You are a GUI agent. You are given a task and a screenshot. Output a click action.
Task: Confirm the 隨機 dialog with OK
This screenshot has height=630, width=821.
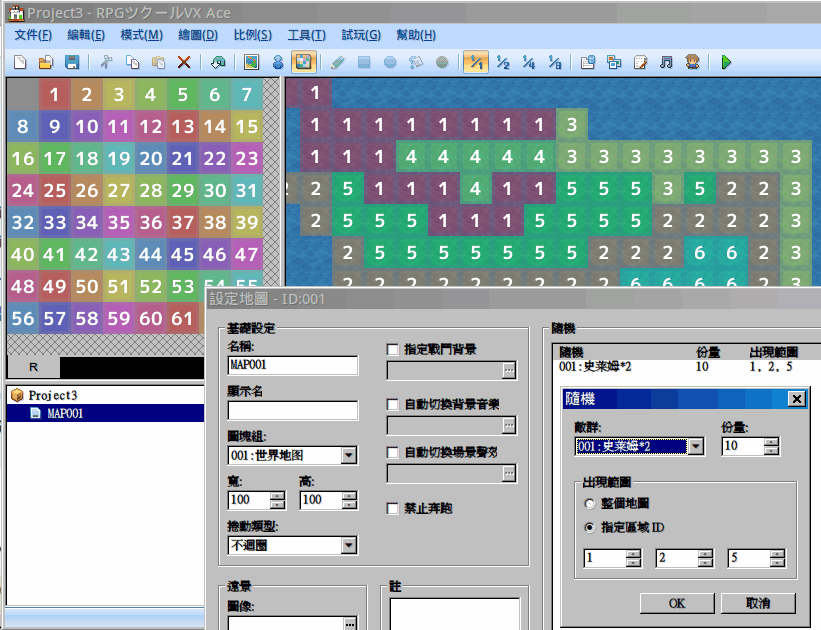point(676,603)
